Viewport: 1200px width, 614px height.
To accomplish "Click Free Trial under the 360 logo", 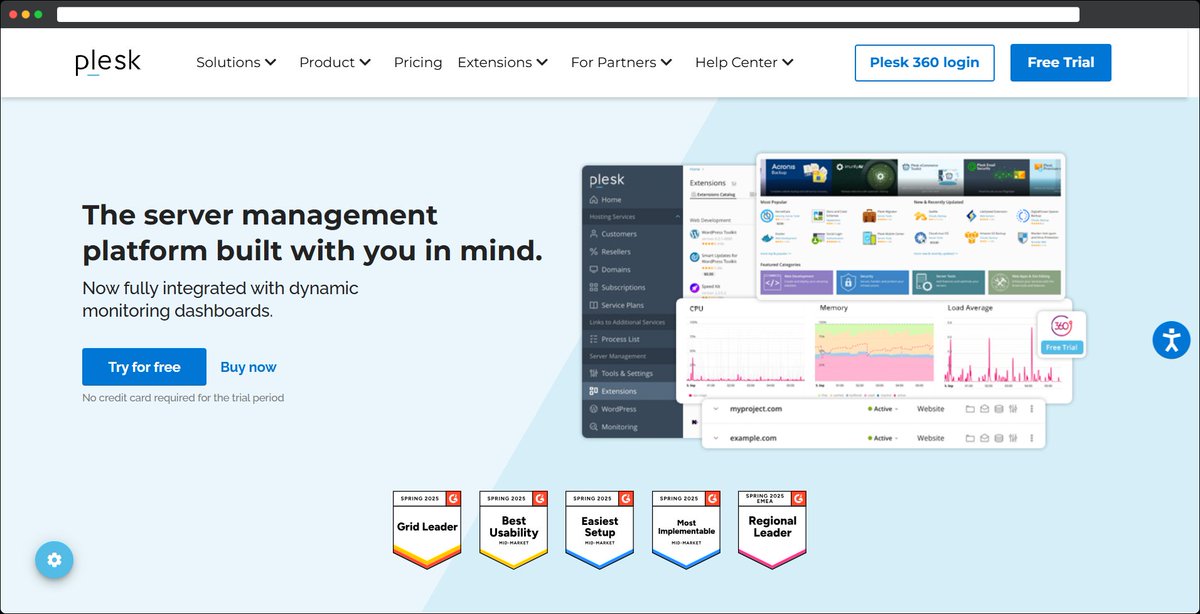I will pyautogui.click(x=1061, y=348).
